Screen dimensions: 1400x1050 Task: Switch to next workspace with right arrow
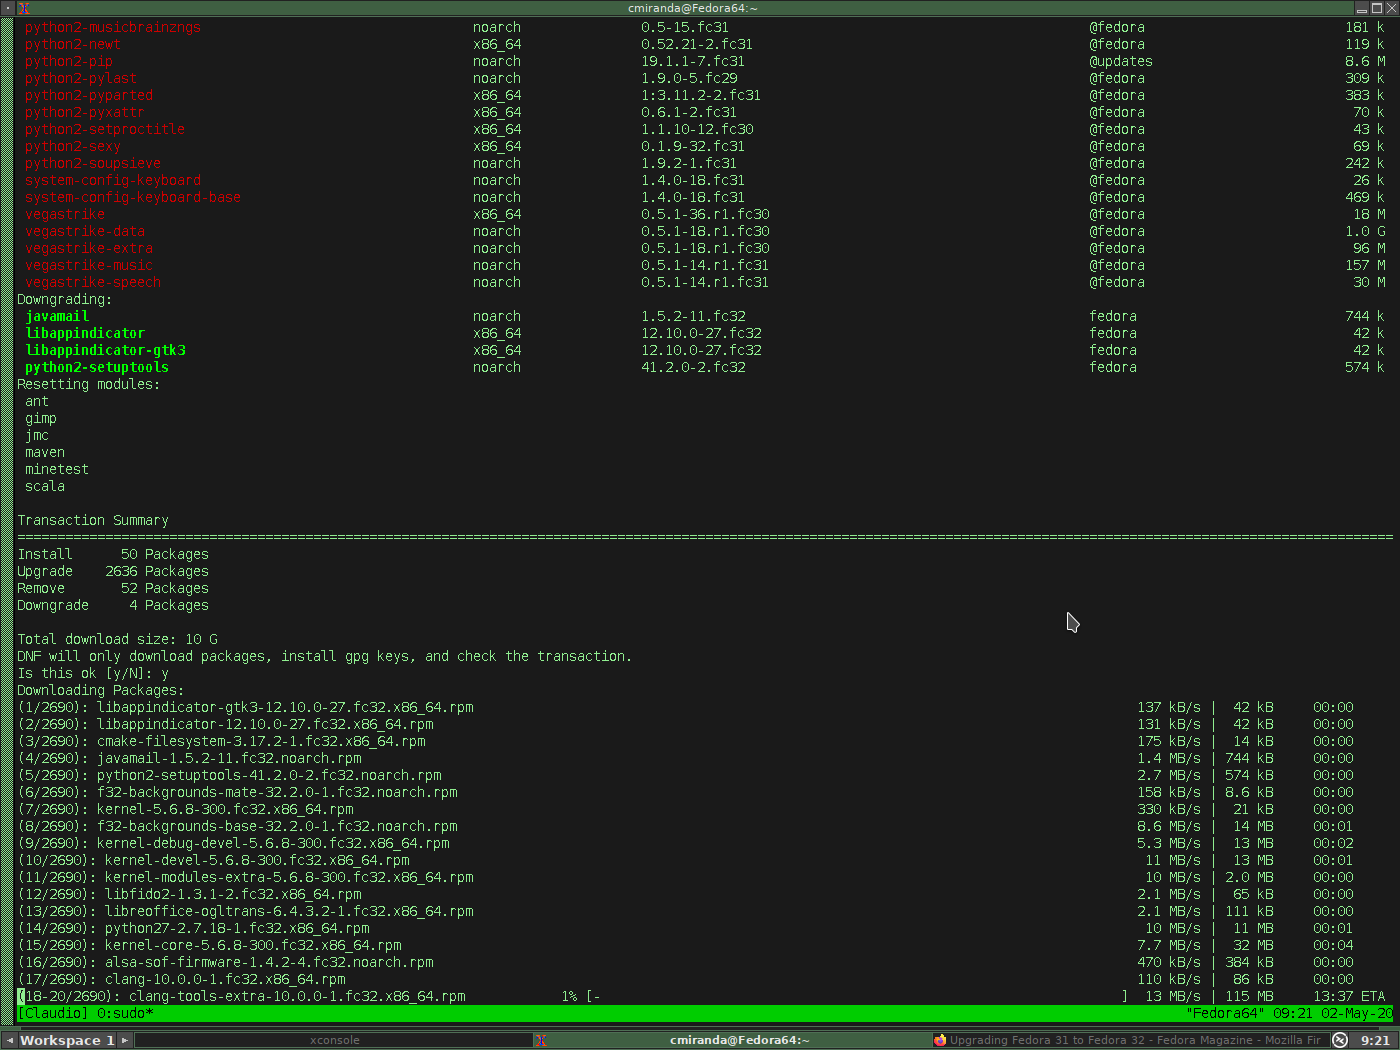point(125,1040)
